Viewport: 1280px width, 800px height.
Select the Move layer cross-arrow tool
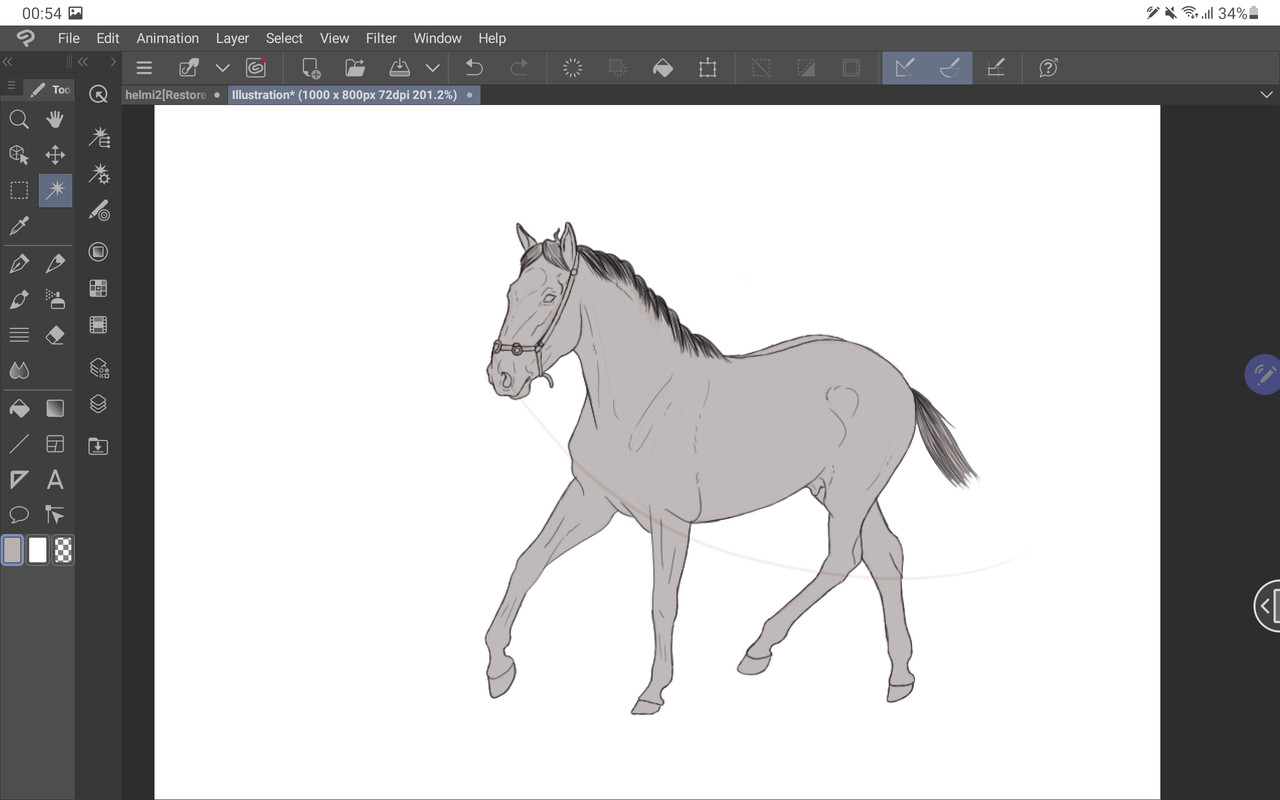[x=55, y=154]
